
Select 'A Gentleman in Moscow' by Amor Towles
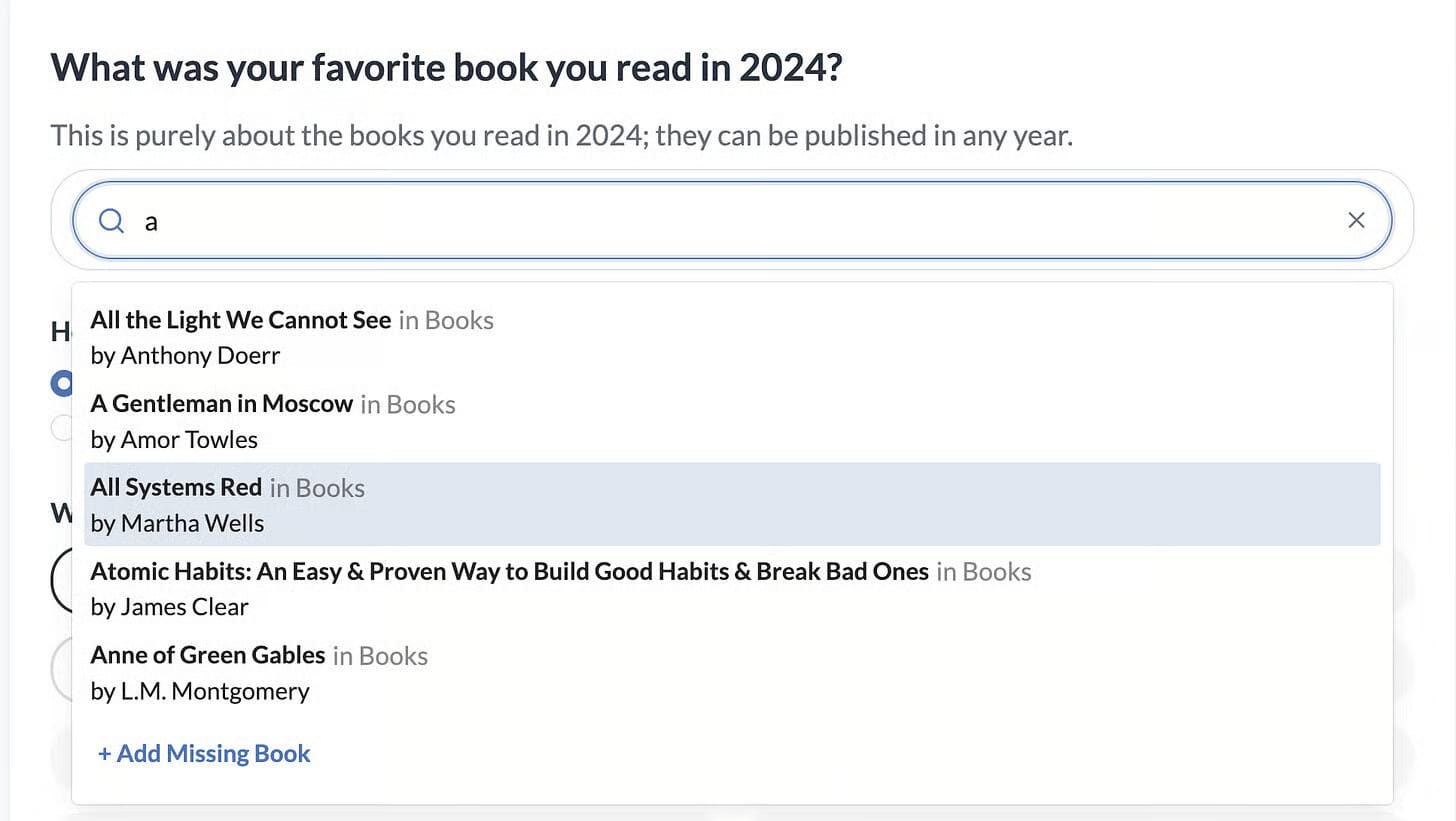point(221,404)
